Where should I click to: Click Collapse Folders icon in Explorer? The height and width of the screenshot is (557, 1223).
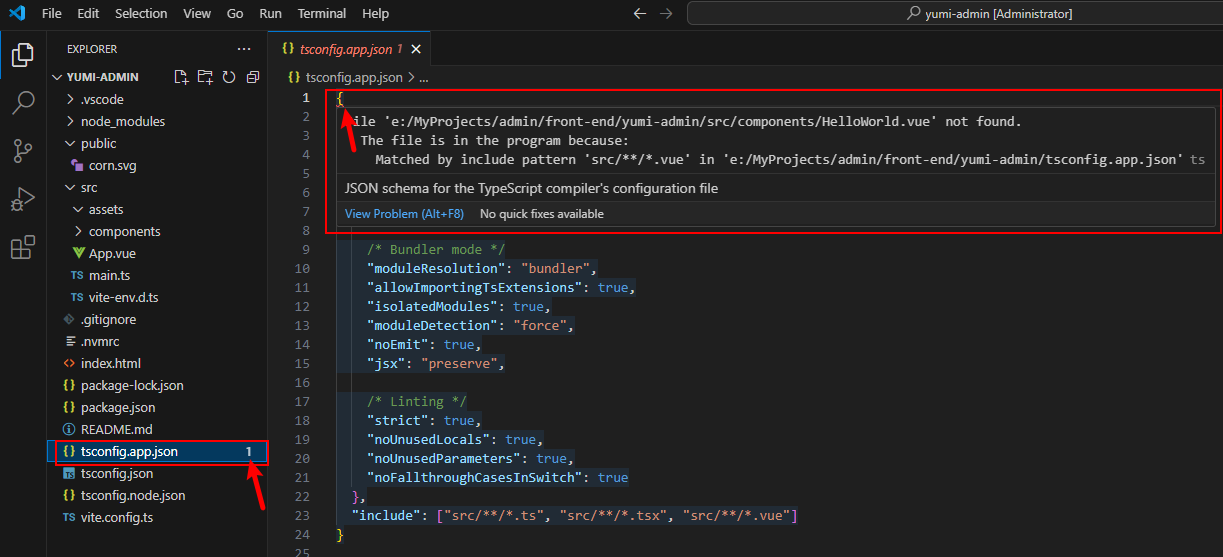(253, 77)
